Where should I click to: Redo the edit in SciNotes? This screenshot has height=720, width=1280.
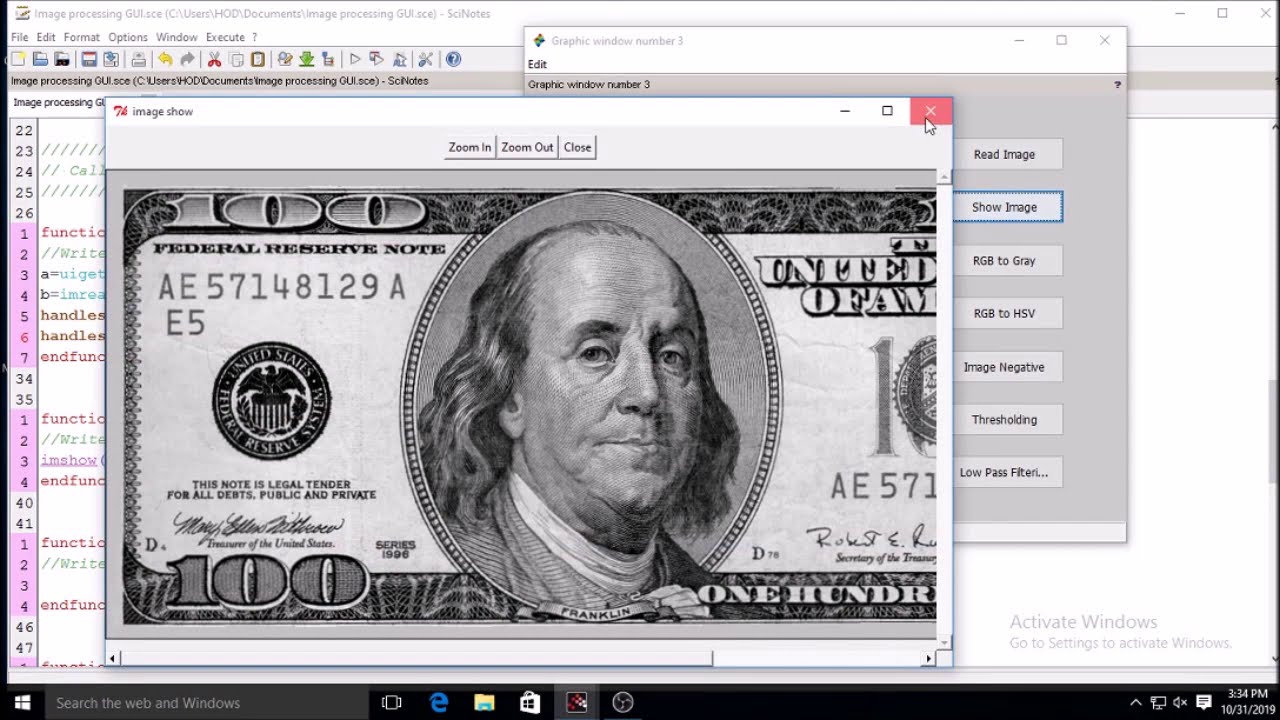(187, 59)
